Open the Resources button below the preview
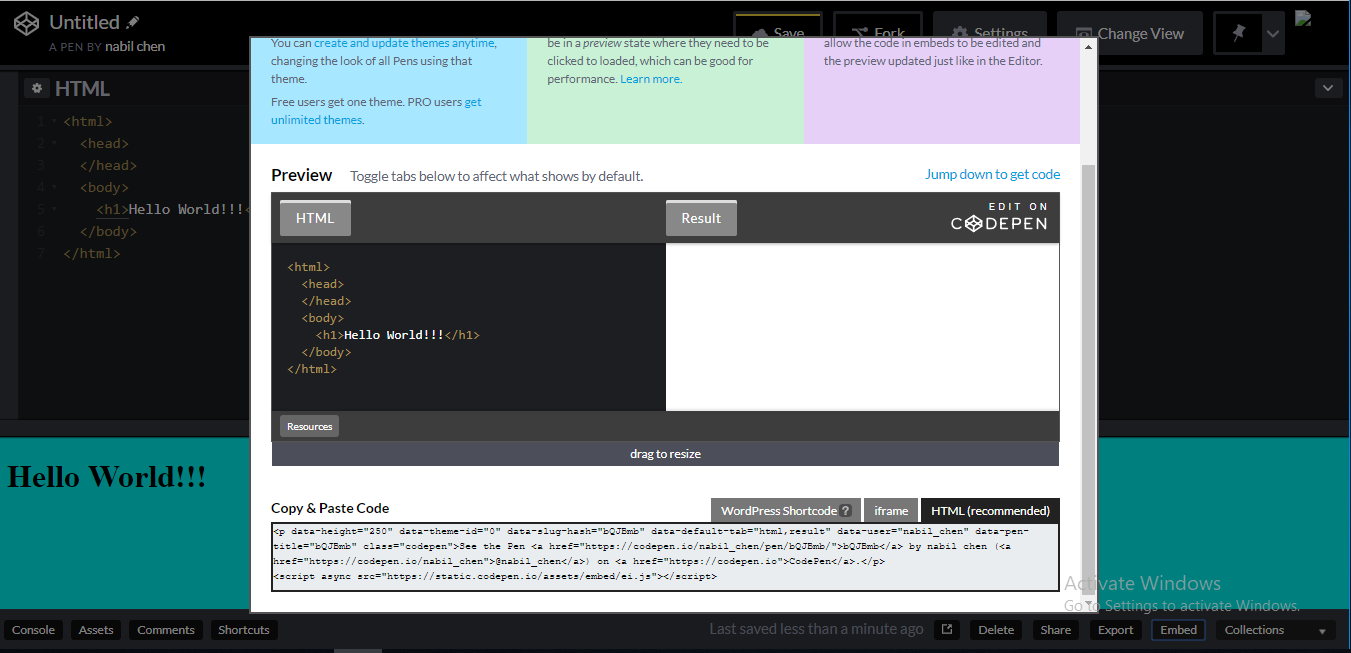Image resolution: width=1351 pixels, height=653 pixels. pyautogui.click(x=308, y=425)
